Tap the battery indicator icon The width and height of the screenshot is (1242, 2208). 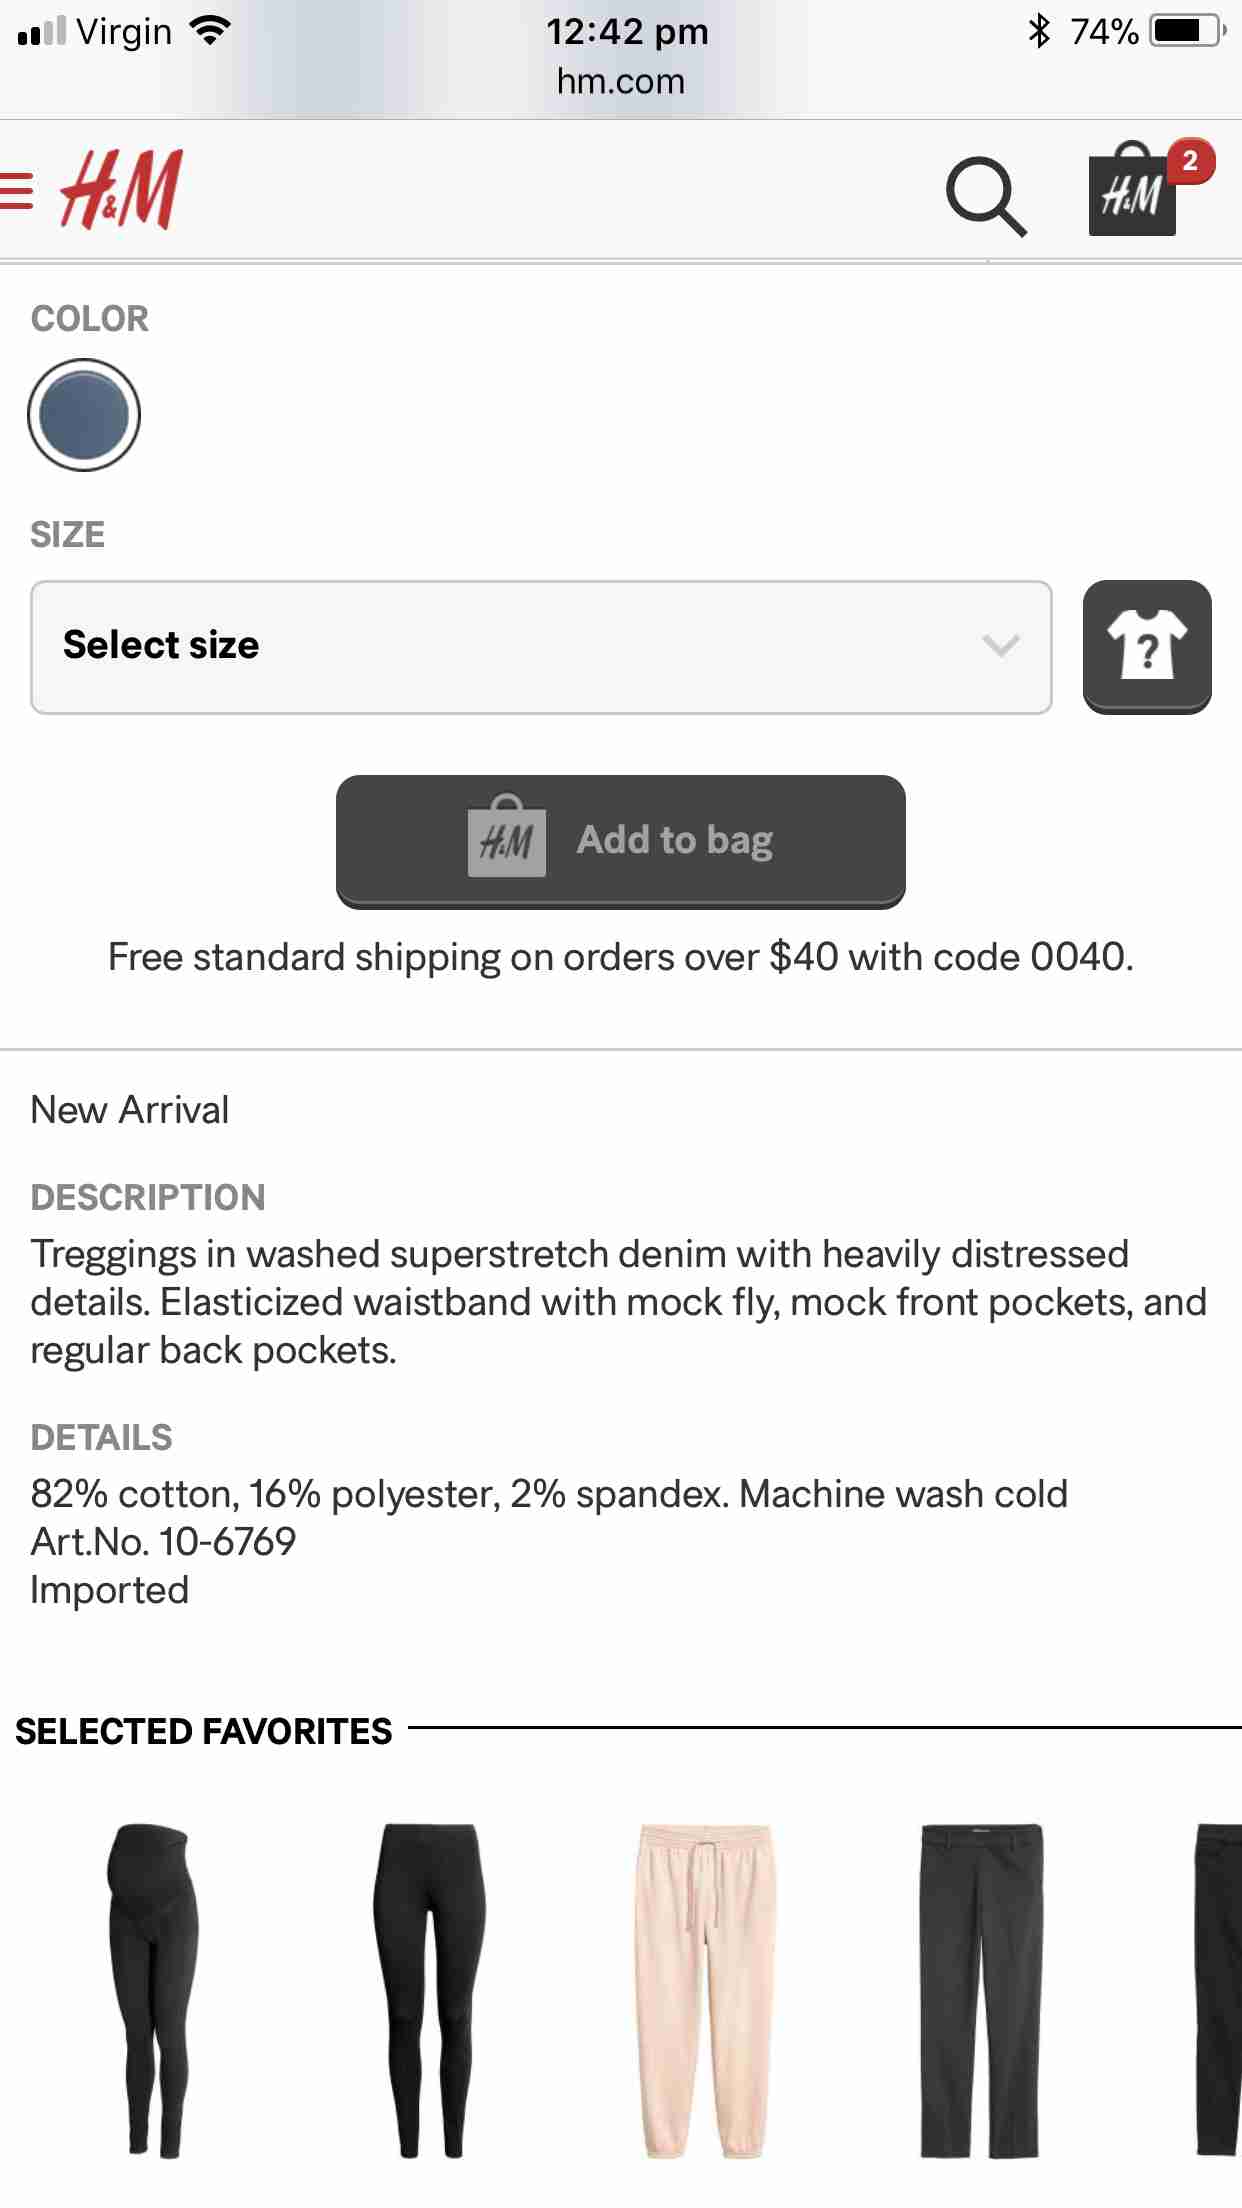[1188, 32]
